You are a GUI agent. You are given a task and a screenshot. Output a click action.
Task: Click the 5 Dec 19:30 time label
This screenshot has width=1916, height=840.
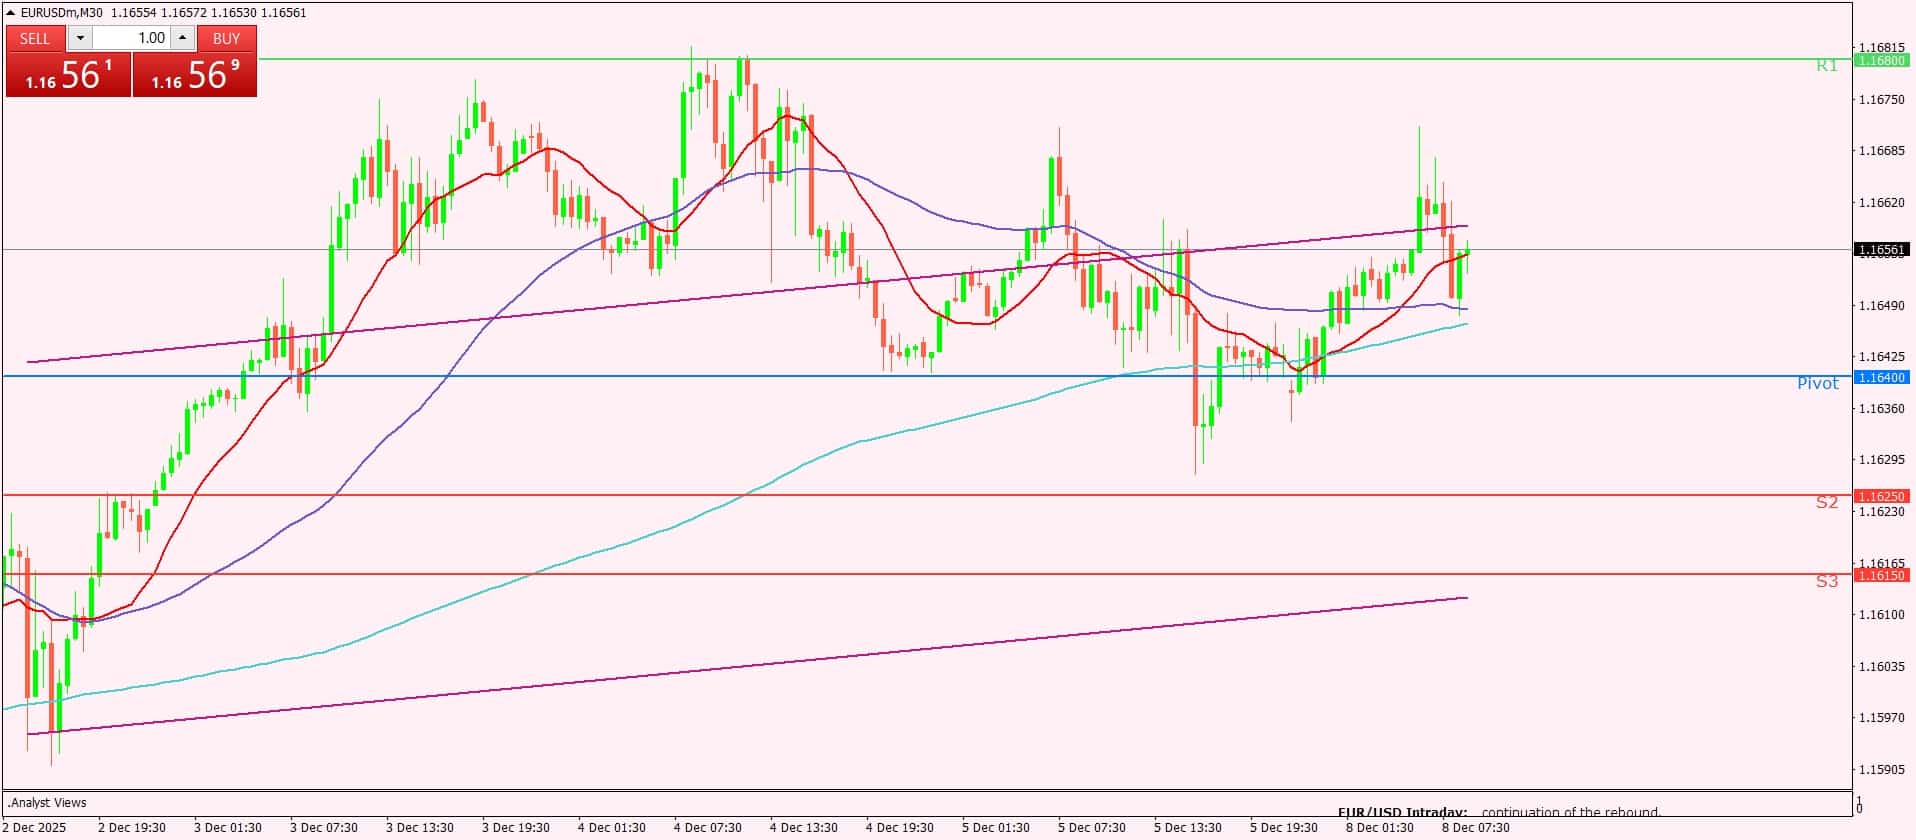click(1284, 827)
